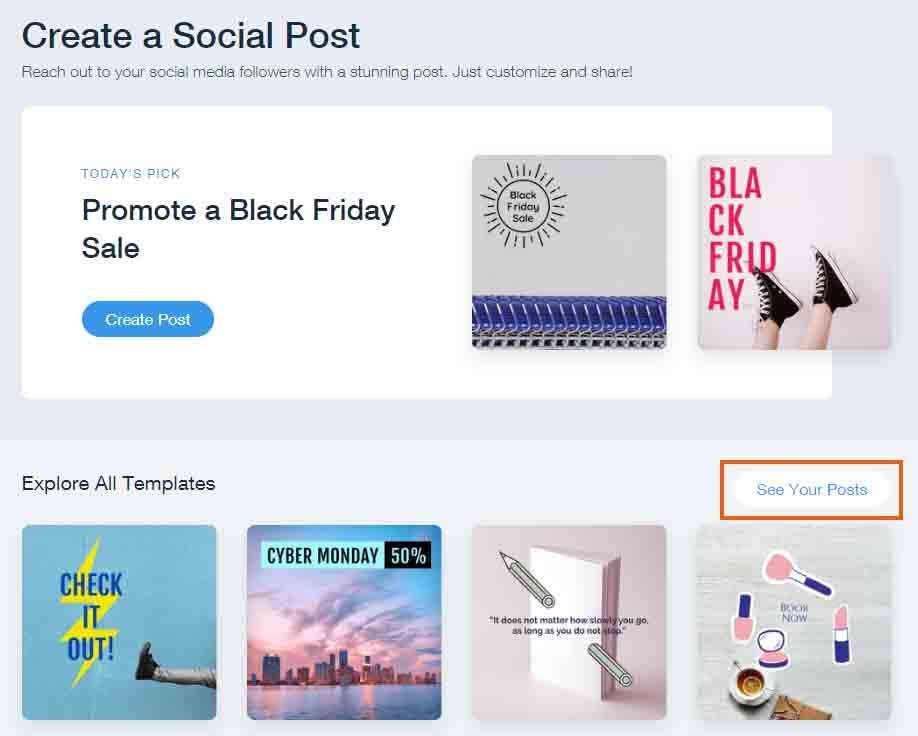Pick the motivational quote book template
This screenshot has width=918, height=736.
569,622
